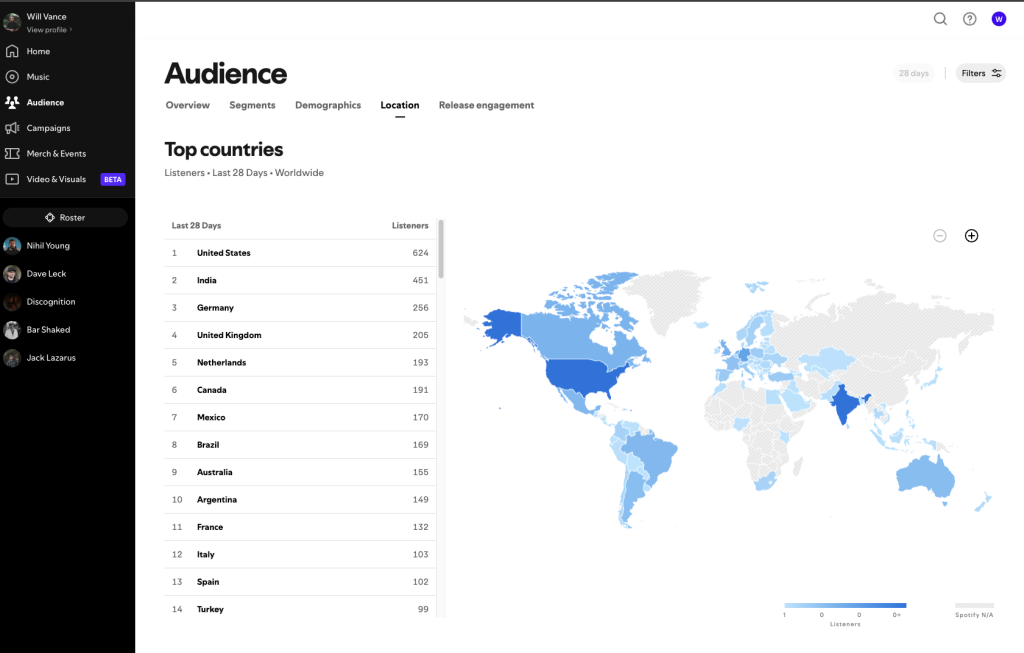Click the search magnifier icon

tap(940, 19)
